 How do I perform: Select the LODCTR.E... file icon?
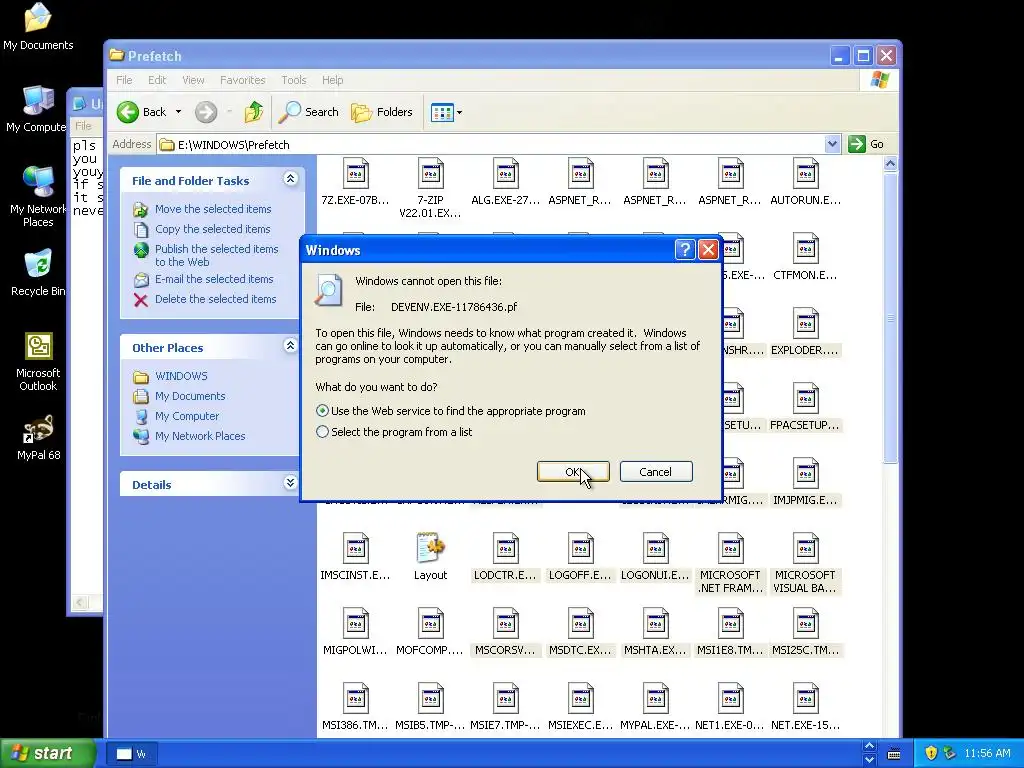[x=505, y=549]
